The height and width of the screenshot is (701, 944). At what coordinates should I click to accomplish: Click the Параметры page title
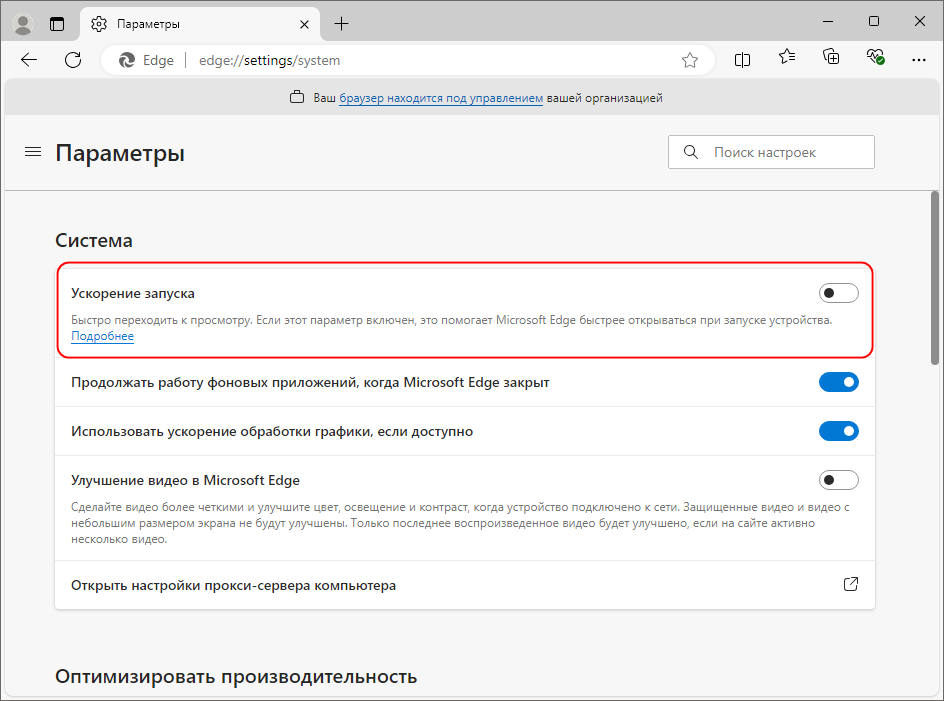click(120, 154)
